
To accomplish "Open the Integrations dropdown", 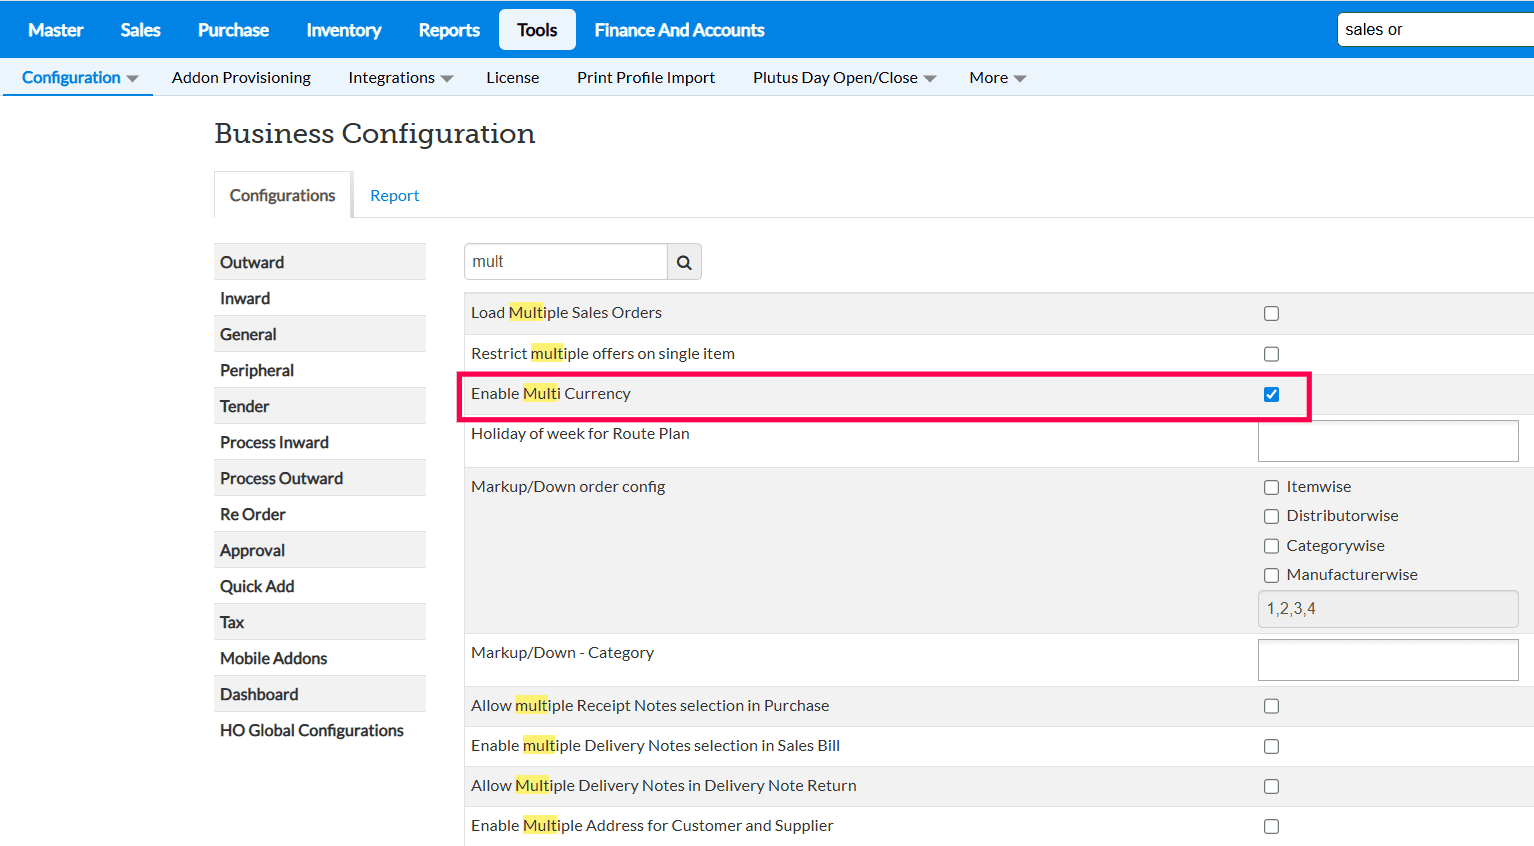I will [x=400, y=78].
